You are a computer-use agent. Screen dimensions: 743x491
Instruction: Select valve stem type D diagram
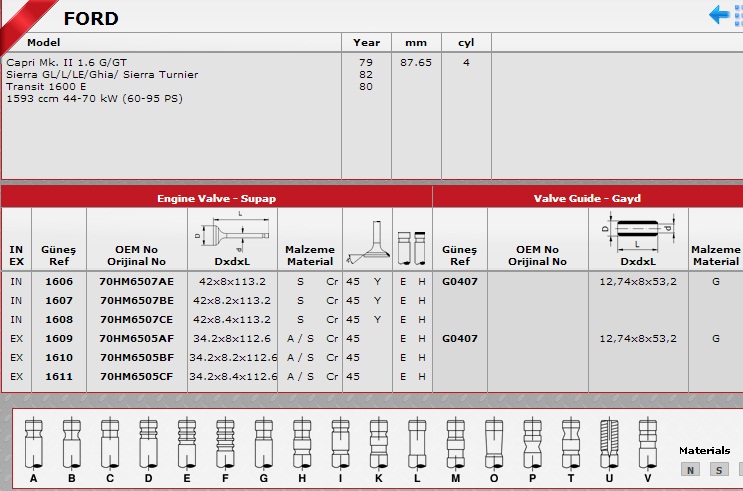148,444
